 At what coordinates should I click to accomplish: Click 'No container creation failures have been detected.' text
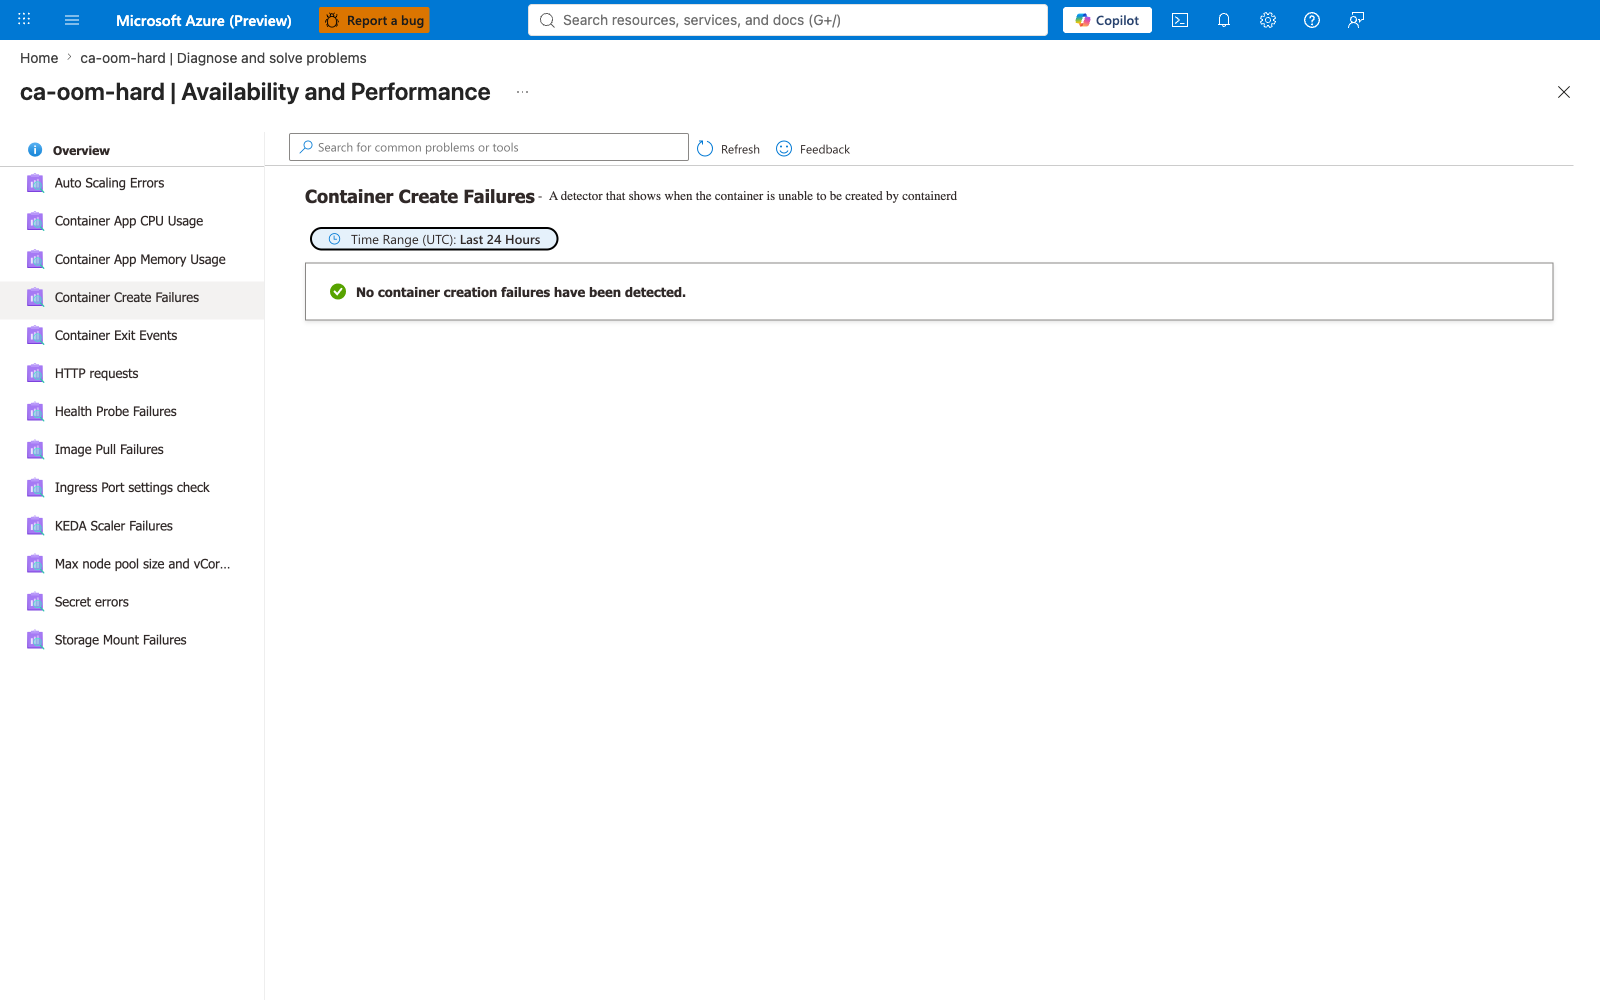[x=521, y=292]
